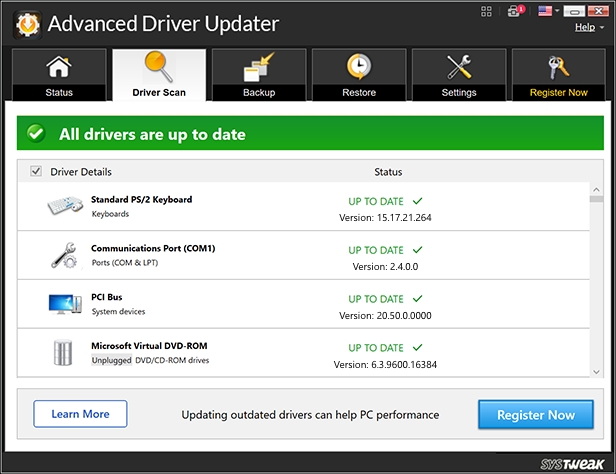This screenshot has width=616, height=474.
Task: Select PCI Bus driver name
Action: pos(106,297)
